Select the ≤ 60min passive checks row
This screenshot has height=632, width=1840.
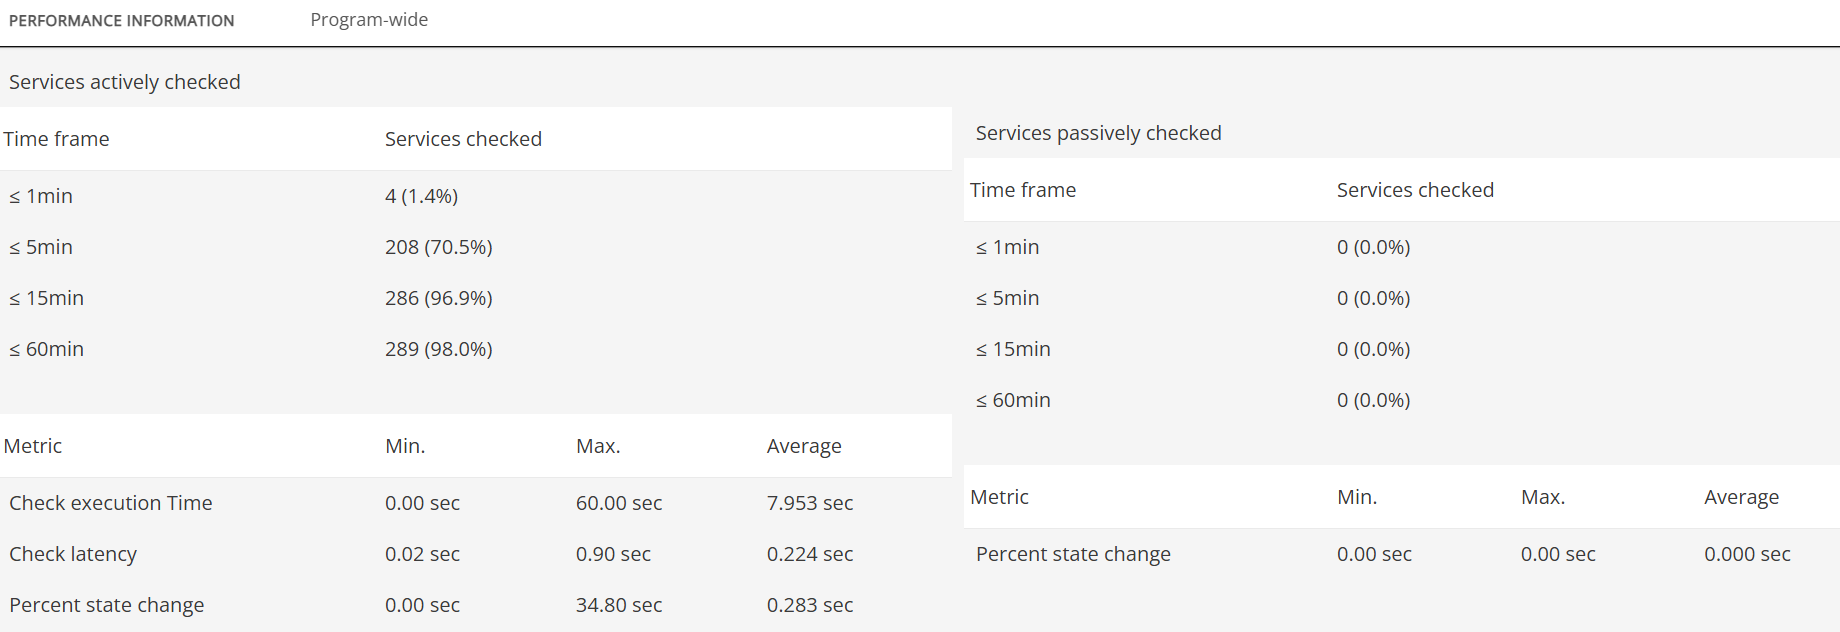[x=1012, y=400]
